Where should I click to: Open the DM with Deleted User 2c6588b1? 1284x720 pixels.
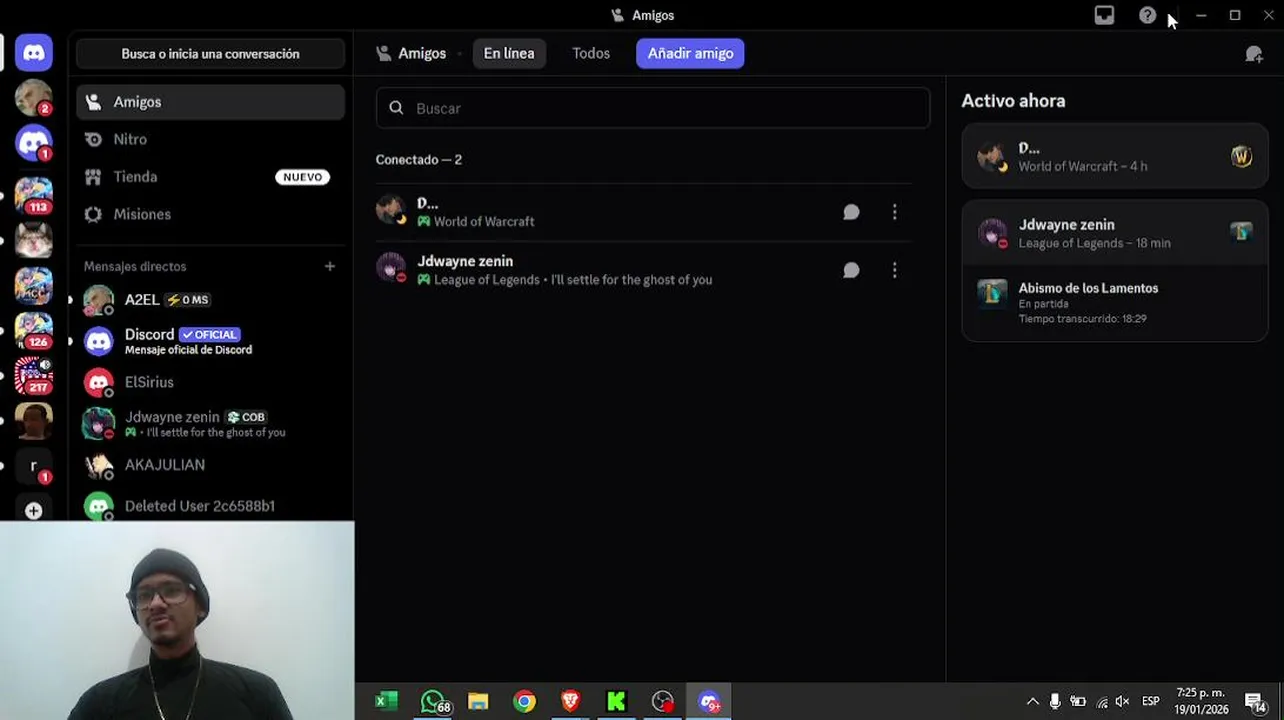[210, 506]
